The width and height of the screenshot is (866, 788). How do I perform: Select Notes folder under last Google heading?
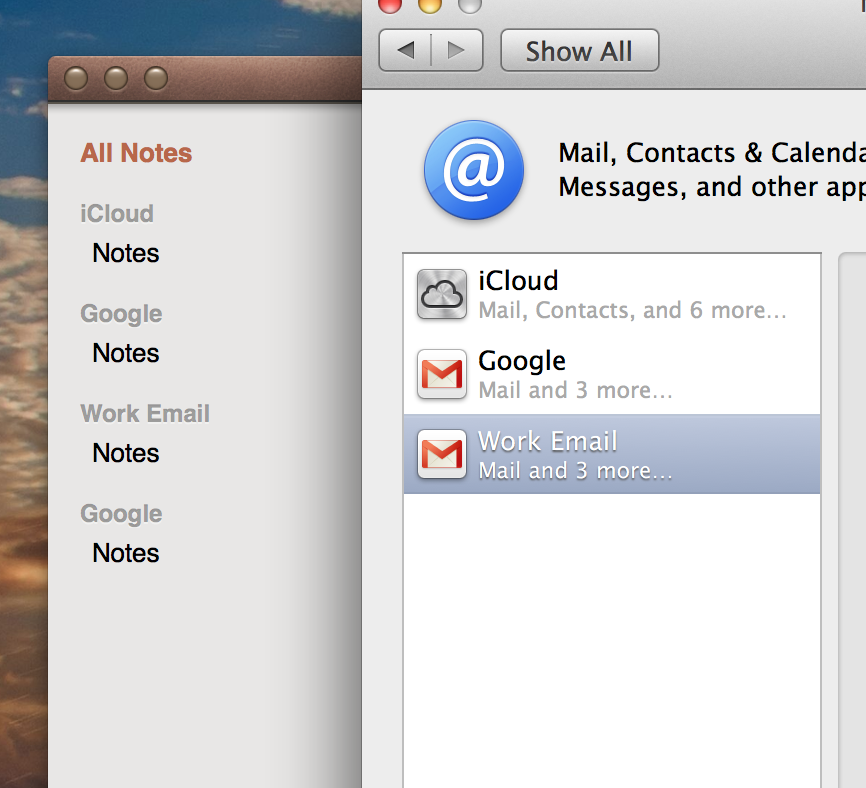(x=126, y=553)
